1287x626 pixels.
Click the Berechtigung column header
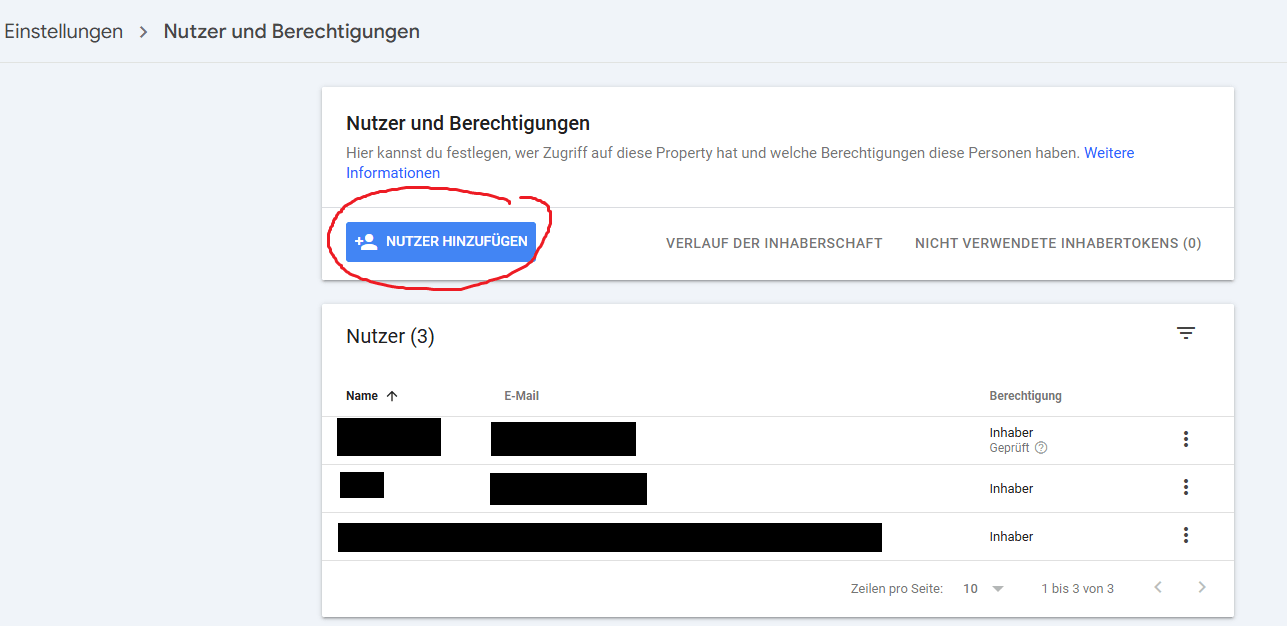(x=1025, y=396)
